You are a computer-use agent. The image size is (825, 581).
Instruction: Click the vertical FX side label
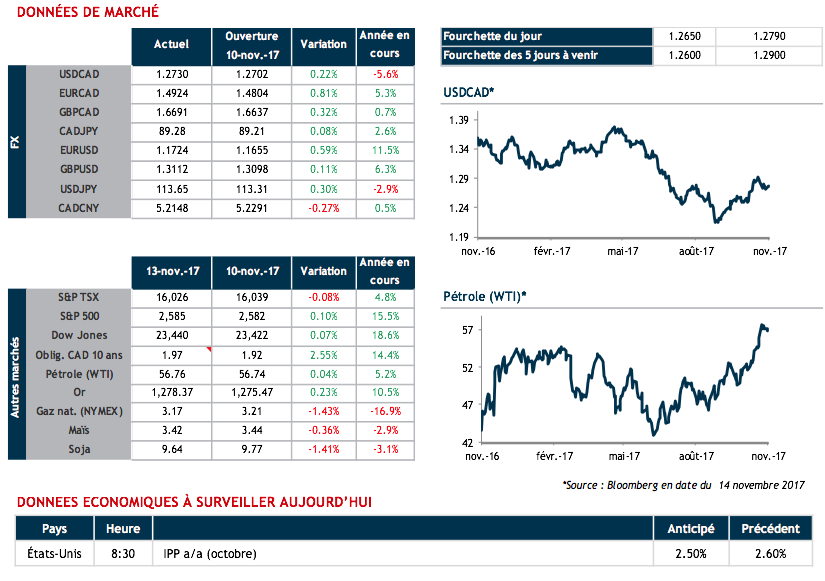[15, 142]
